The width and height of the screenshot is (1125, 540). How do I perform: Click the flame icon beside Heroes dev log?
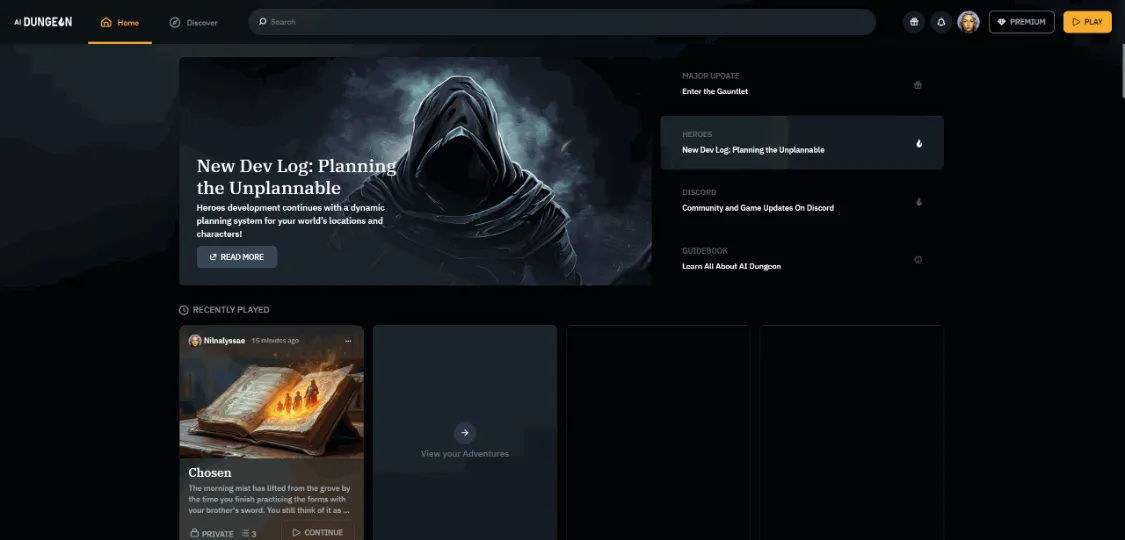[x=918, y=143]
